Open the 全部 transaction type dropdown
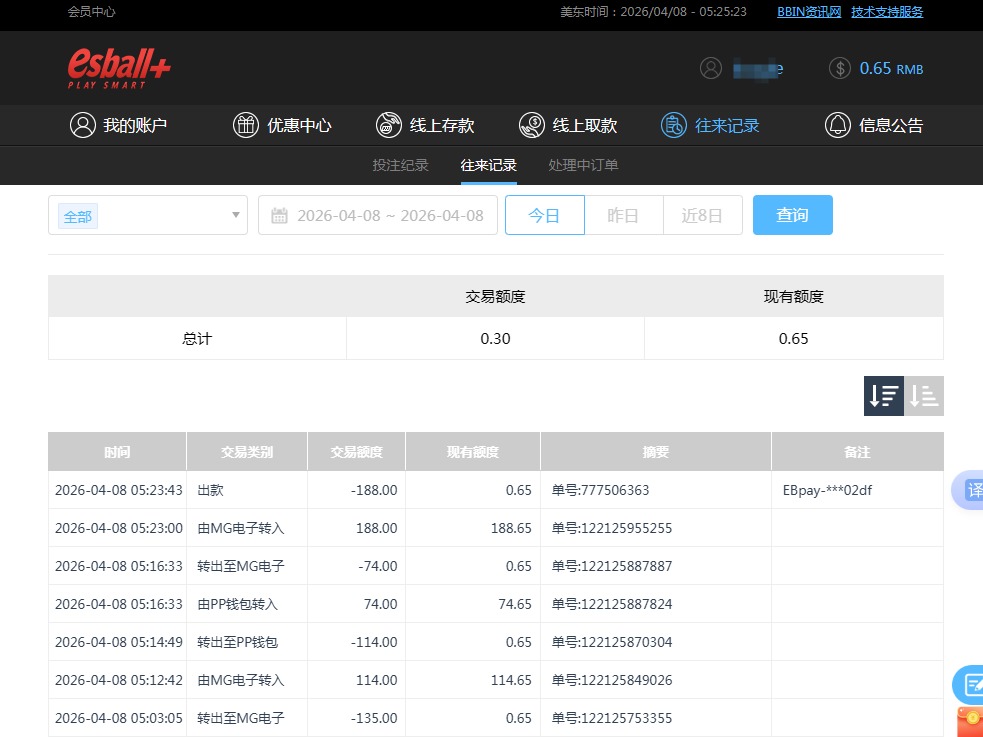 coord(147,215)
